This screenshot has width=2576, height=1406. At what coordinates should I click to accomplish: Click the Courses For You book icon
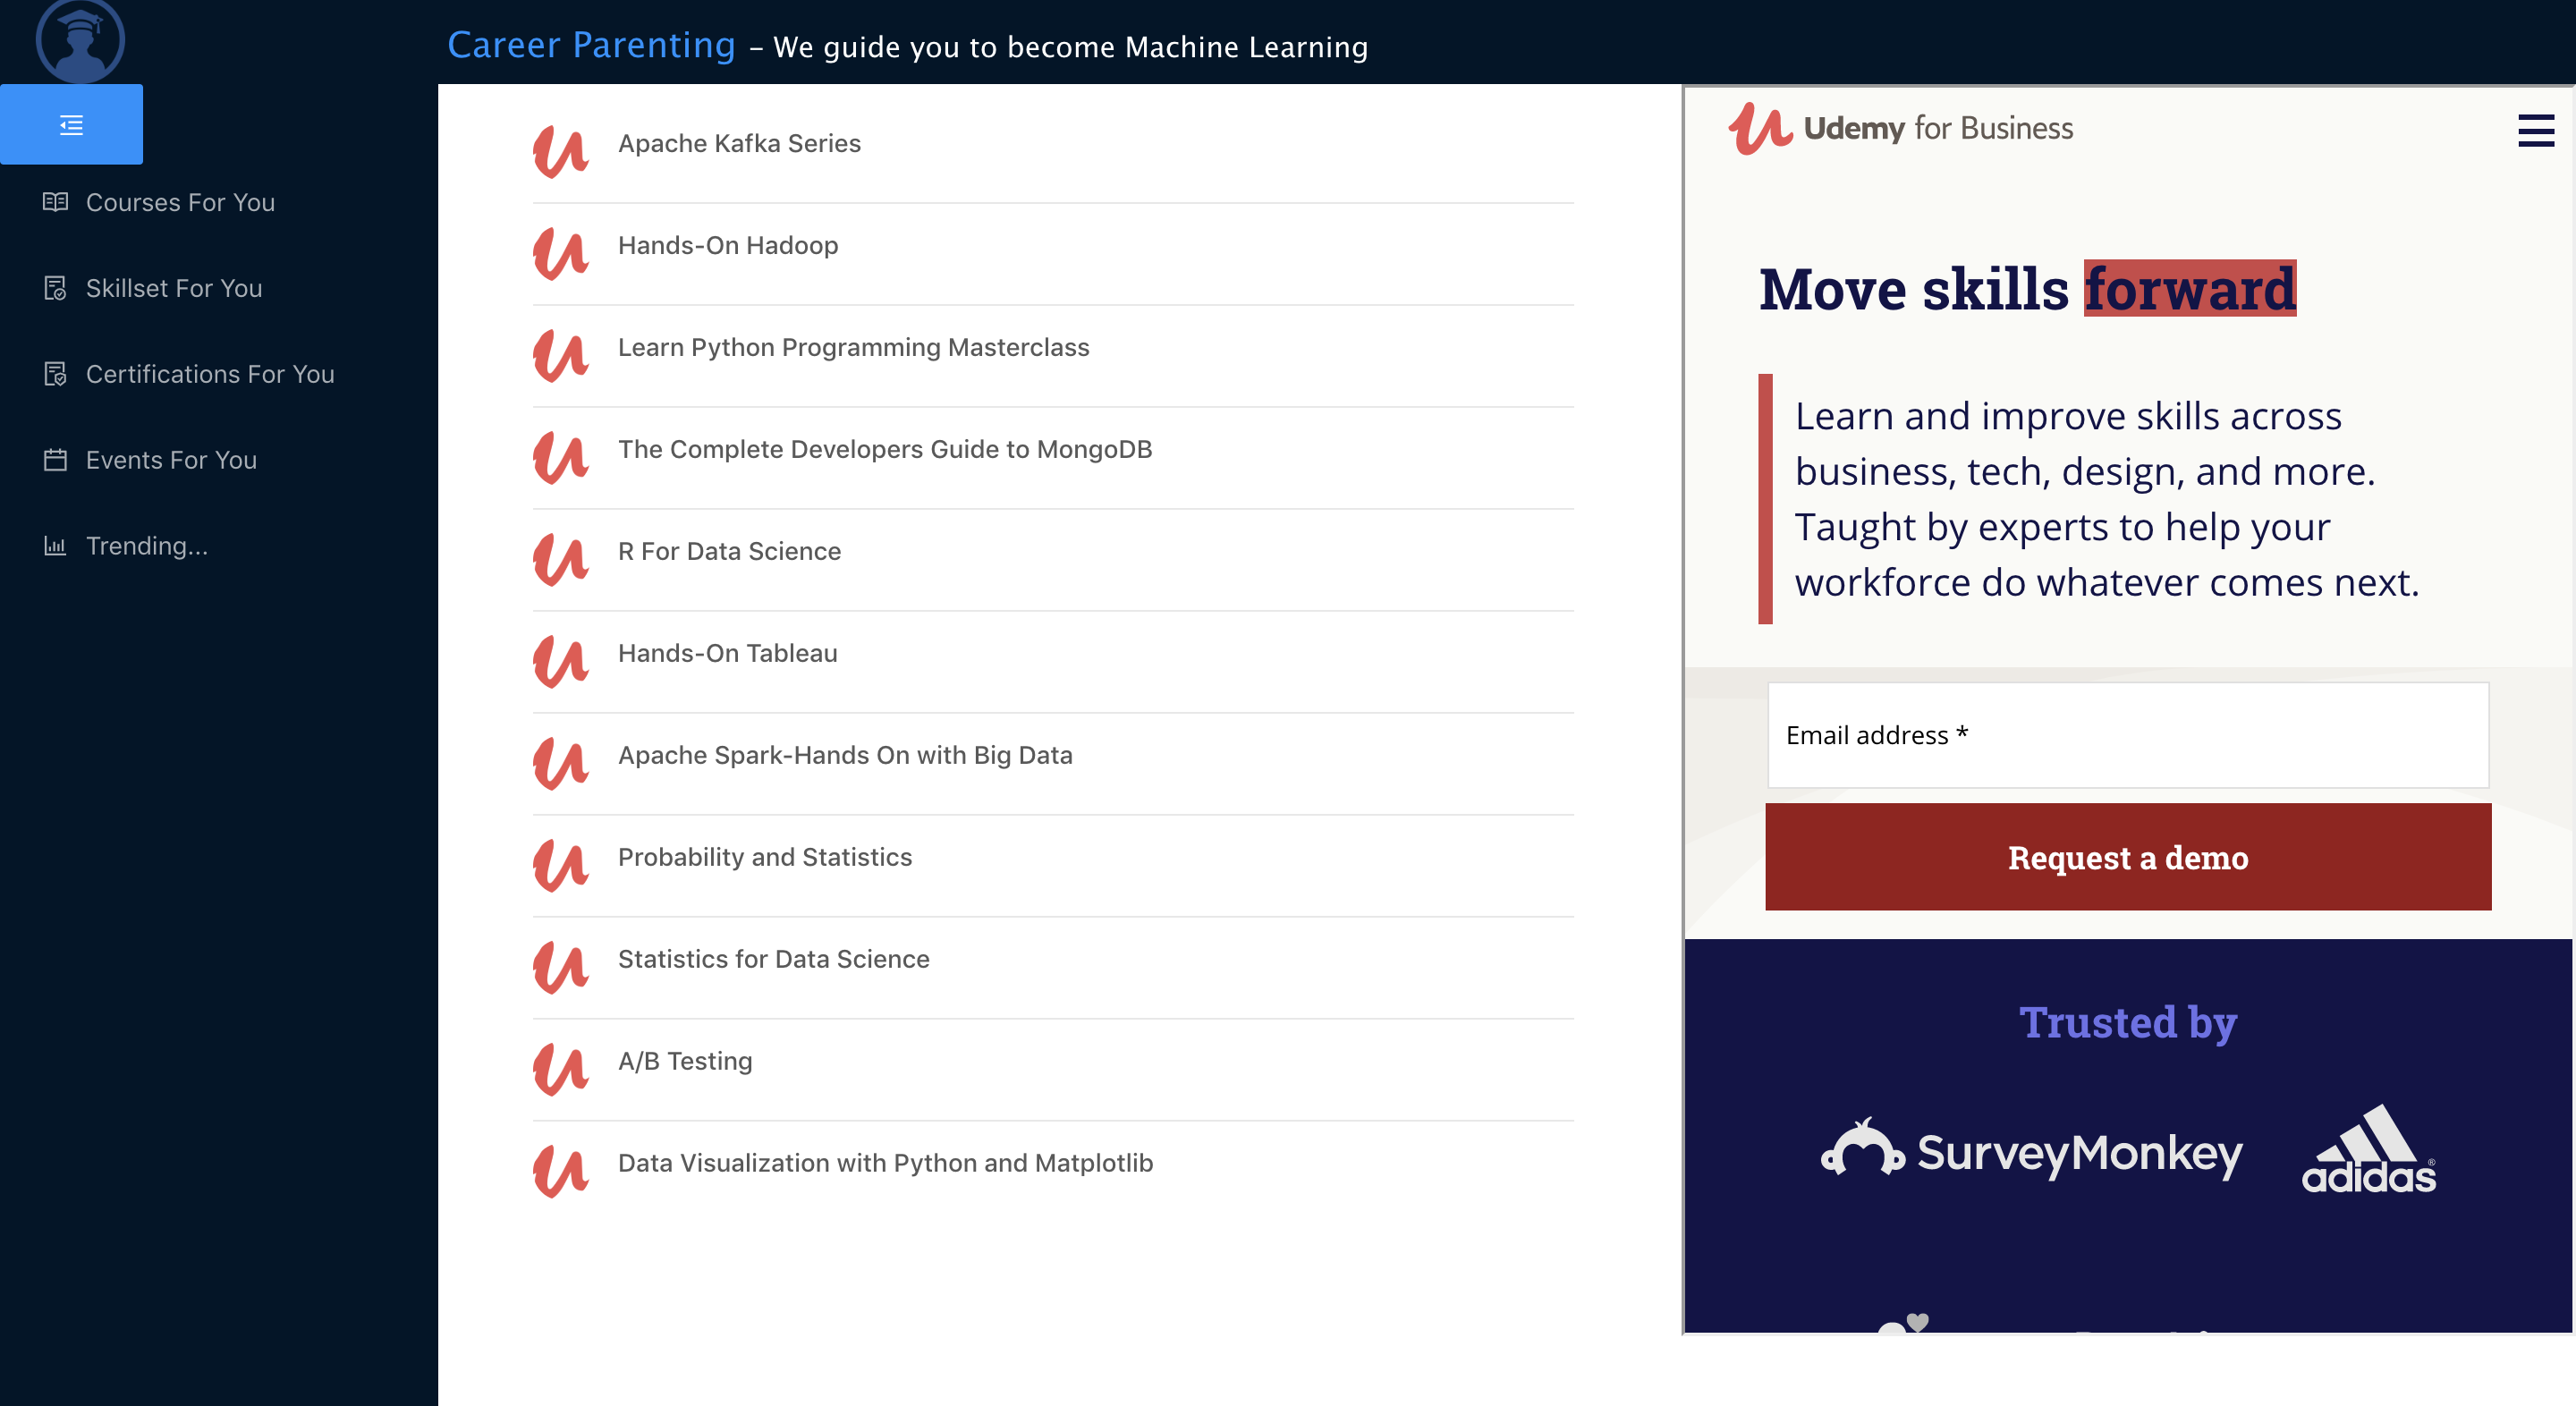click(x=55, y=202)
